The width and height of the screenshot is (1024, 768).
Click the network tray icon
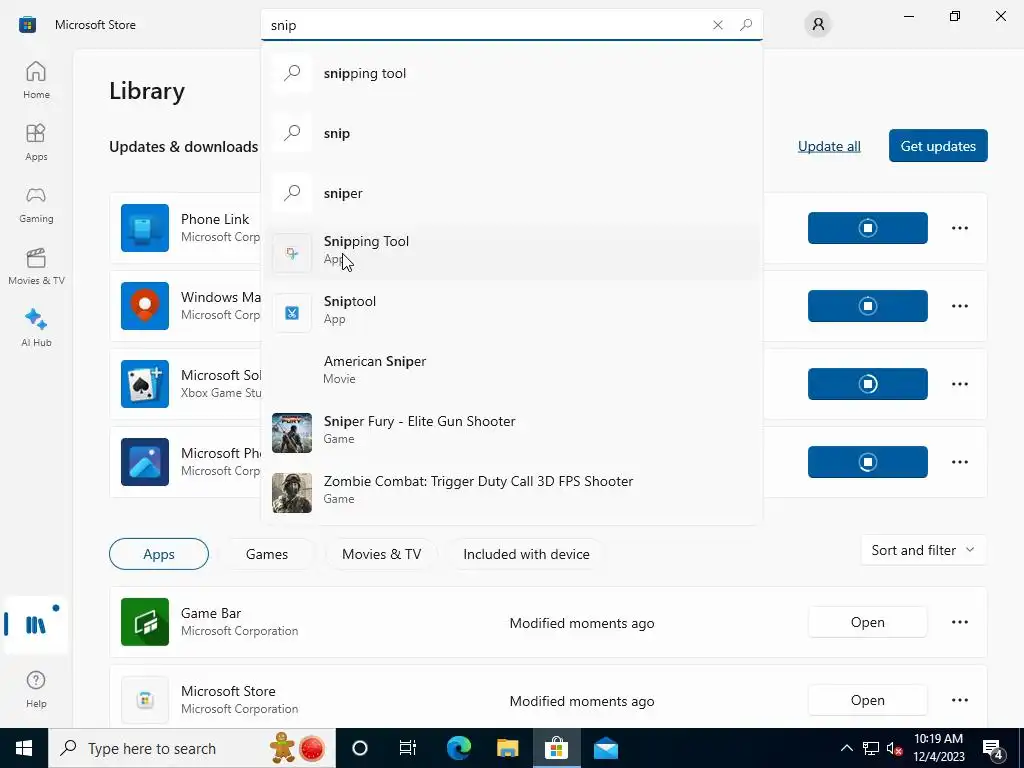(871, 748)
